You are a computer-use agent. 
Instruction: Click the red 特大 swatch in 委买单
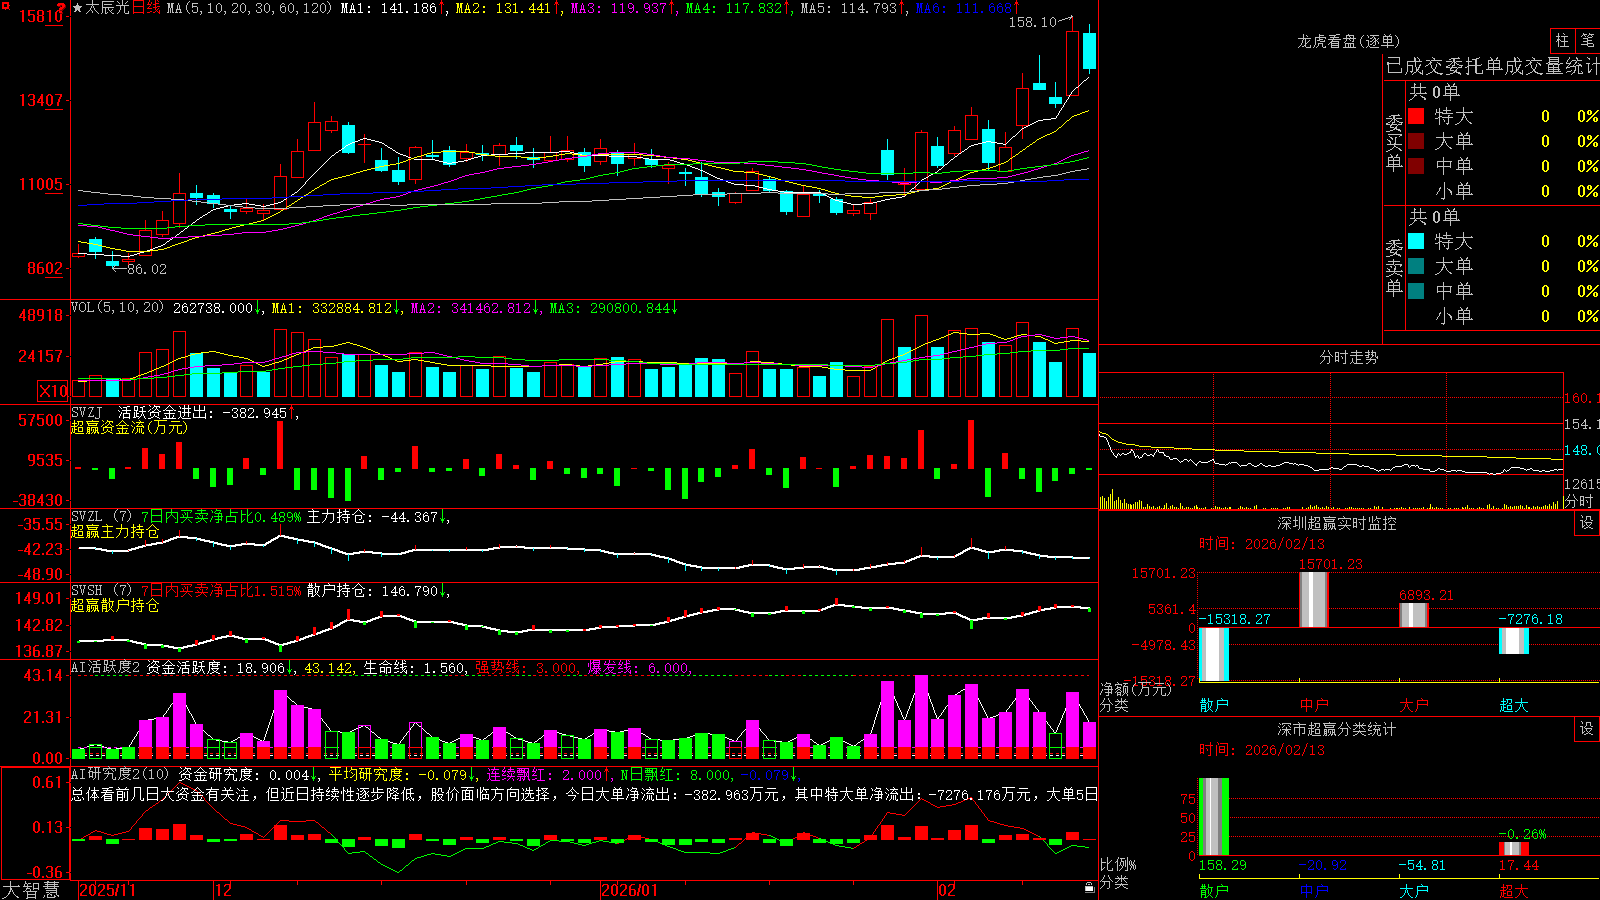tap(1416, 116)
